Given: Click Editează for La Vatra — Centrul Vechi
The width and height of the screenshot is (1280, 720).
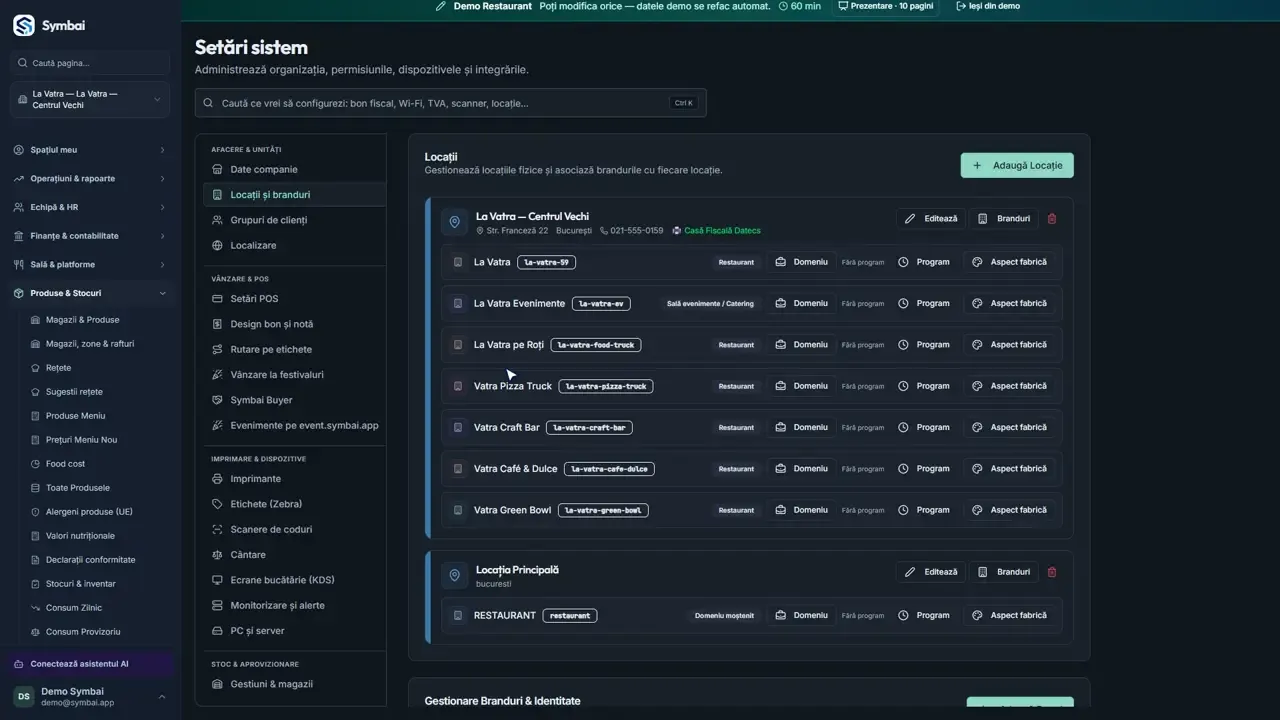Looking at the screenshot, I should 931,219.
